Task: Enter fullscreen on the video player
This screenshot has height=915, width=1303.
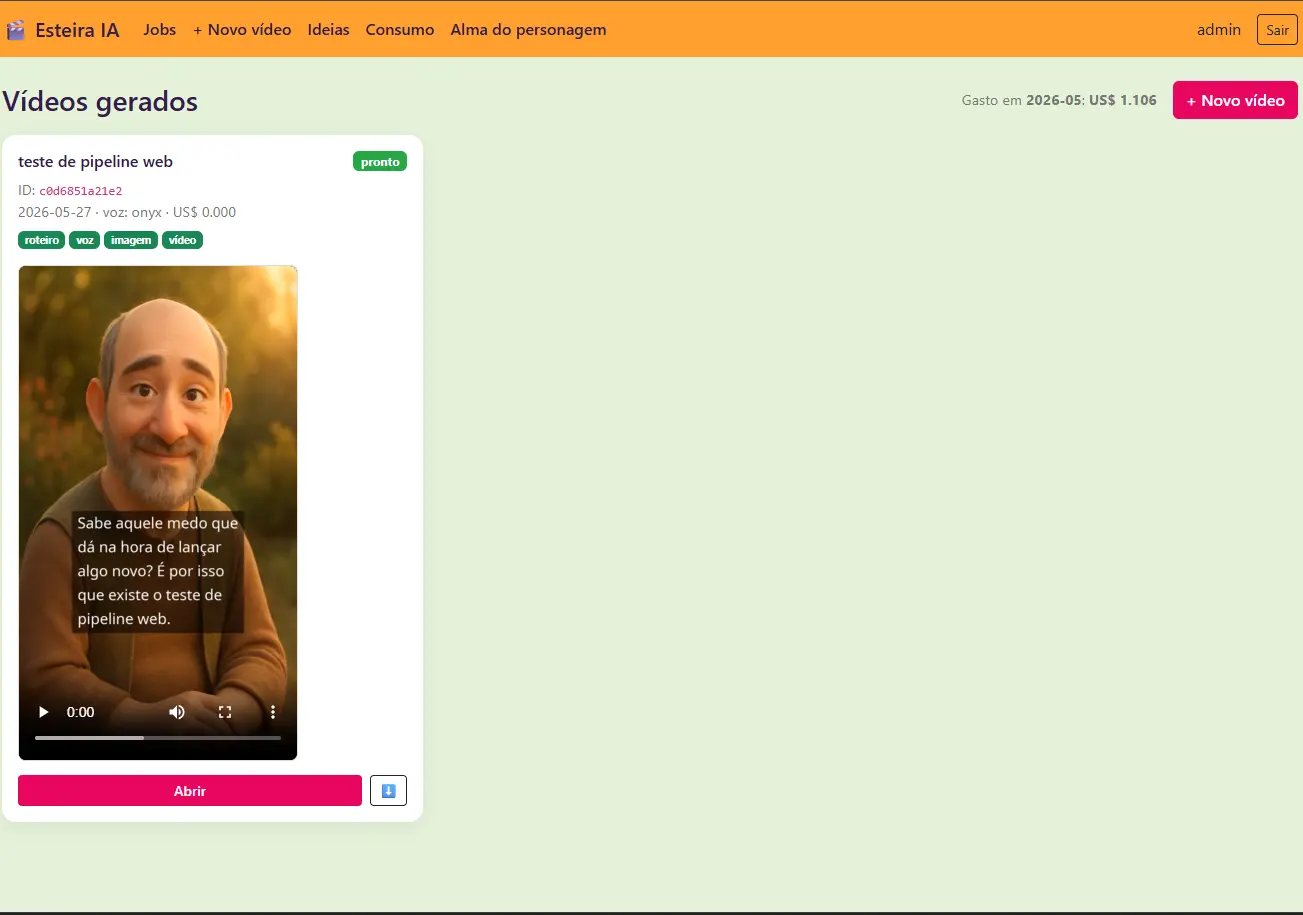Action: click(x=225, y=712)
